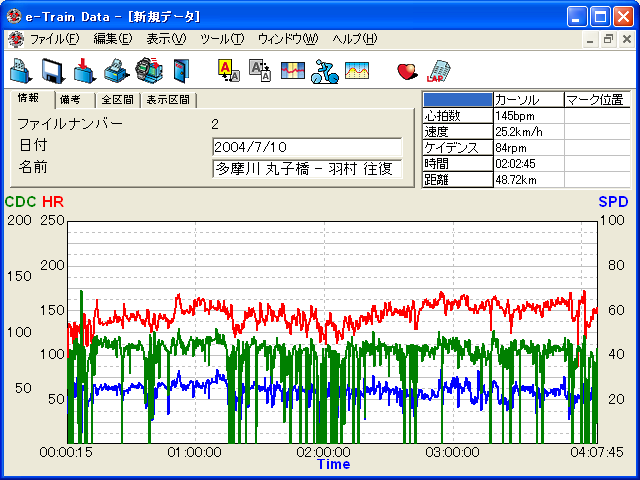The width and height of the screenshot is (640, 480).
Task: Click the yellow font size icon
Action: tap(228, 70)
